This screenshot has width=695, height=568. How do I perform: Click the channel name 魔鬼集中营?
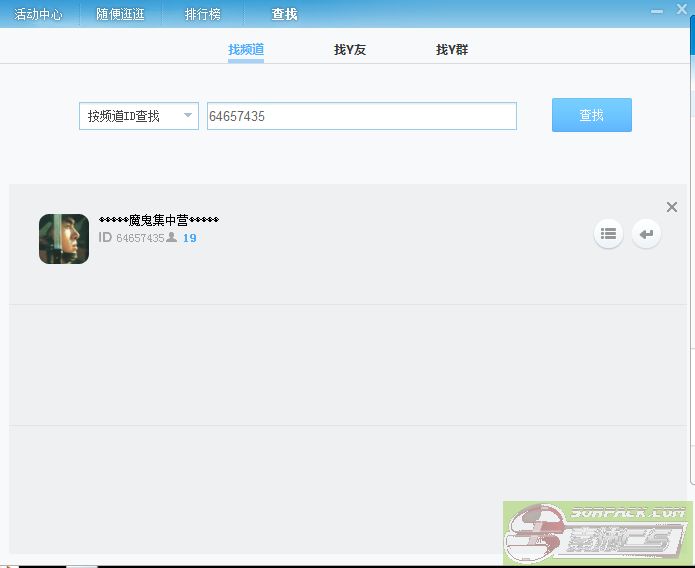[x=159, y=220]
